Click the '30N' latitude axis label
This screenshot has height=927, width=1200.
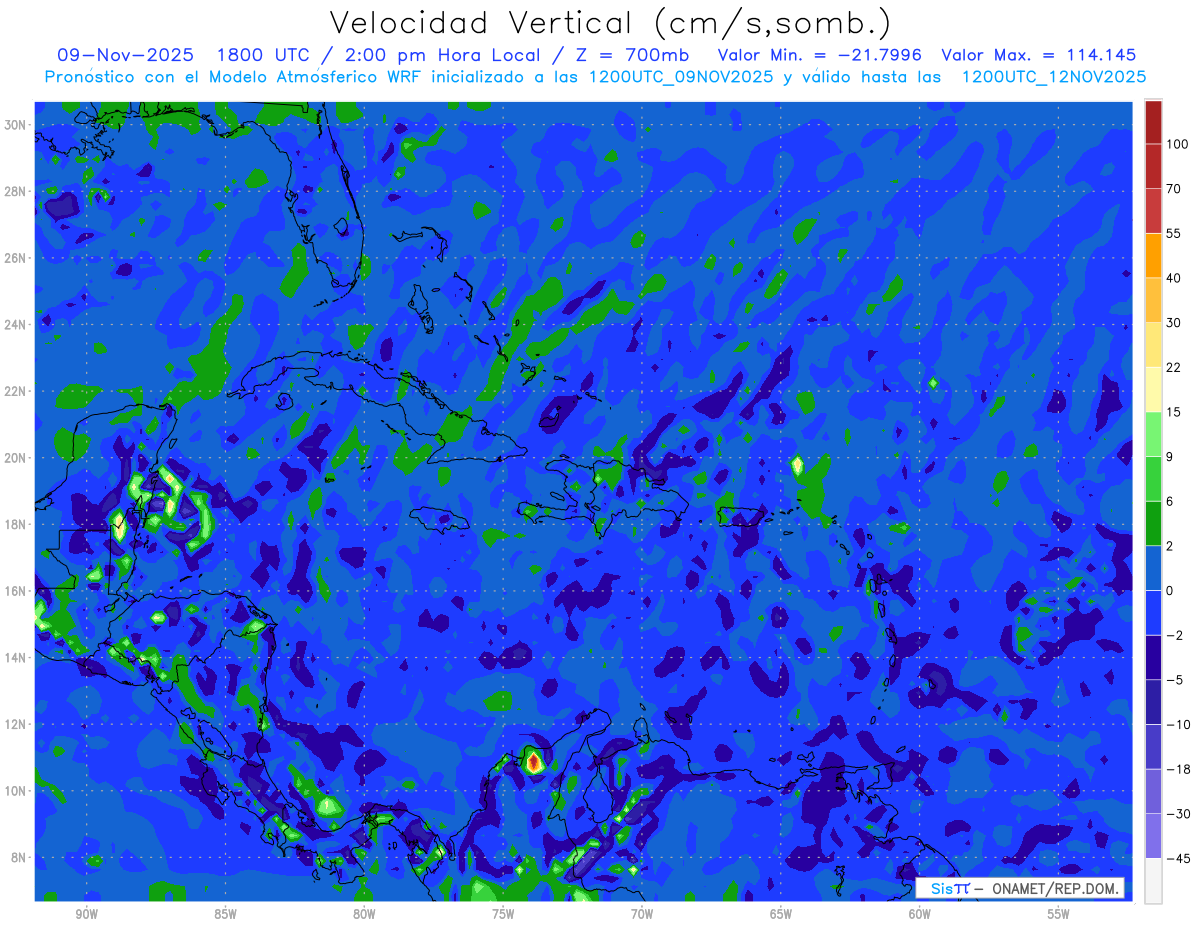17,125
